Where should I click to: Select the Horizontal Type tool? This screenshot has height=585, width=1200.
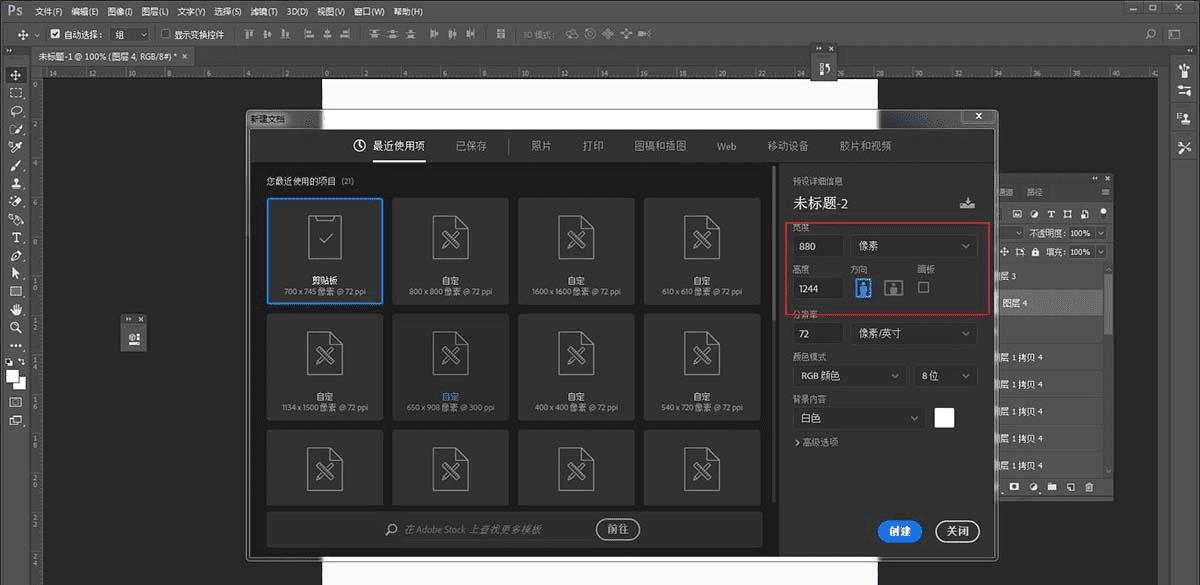coord(16,237)
